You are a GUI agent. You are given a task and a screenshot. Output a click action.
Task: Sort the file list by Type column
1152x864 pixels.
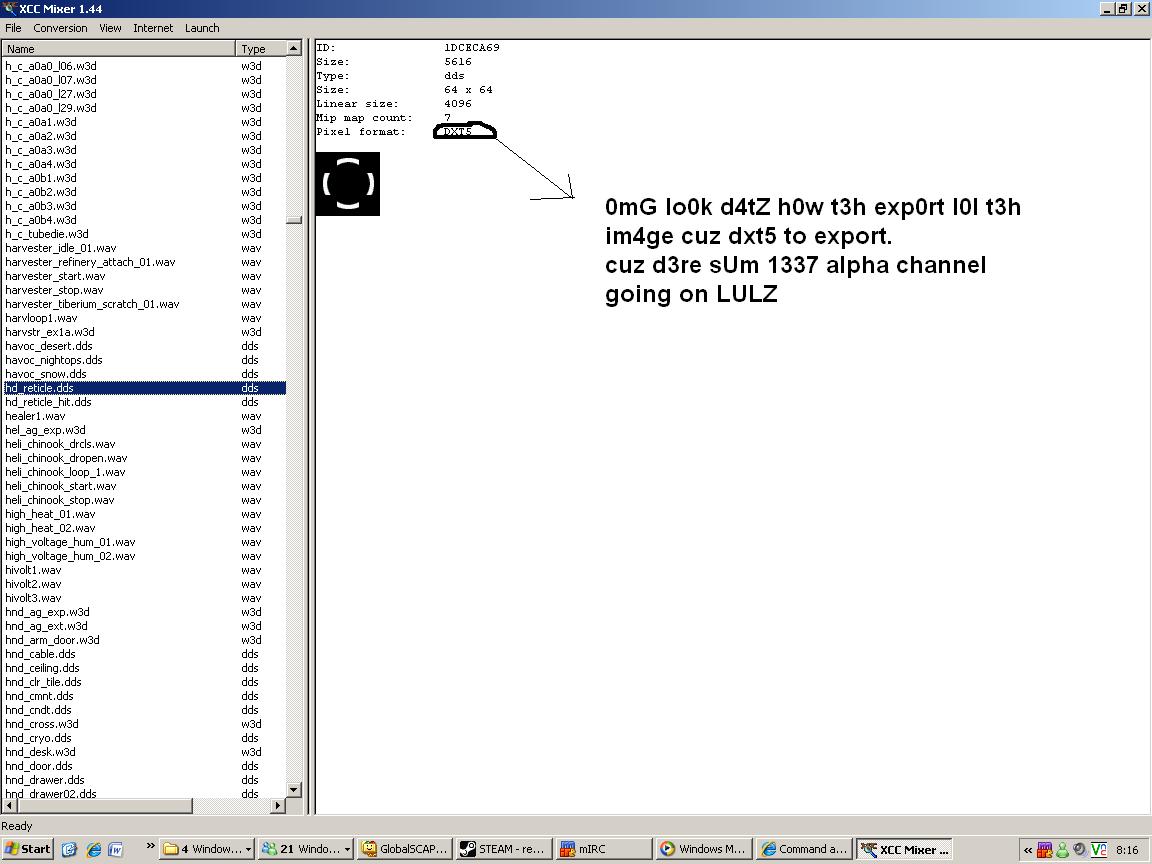(x=260, y=48)
